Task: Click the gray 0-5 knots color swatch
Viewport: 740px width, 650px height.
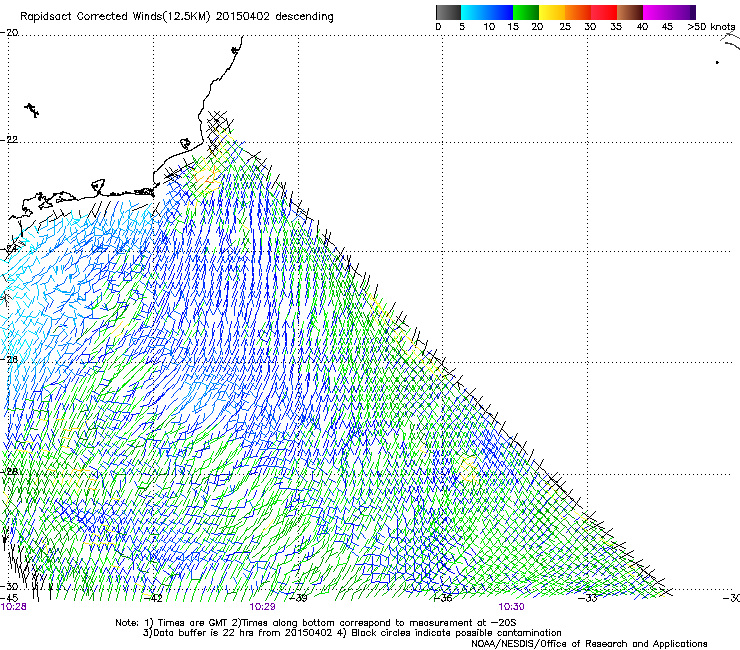Action: point(448,12)
